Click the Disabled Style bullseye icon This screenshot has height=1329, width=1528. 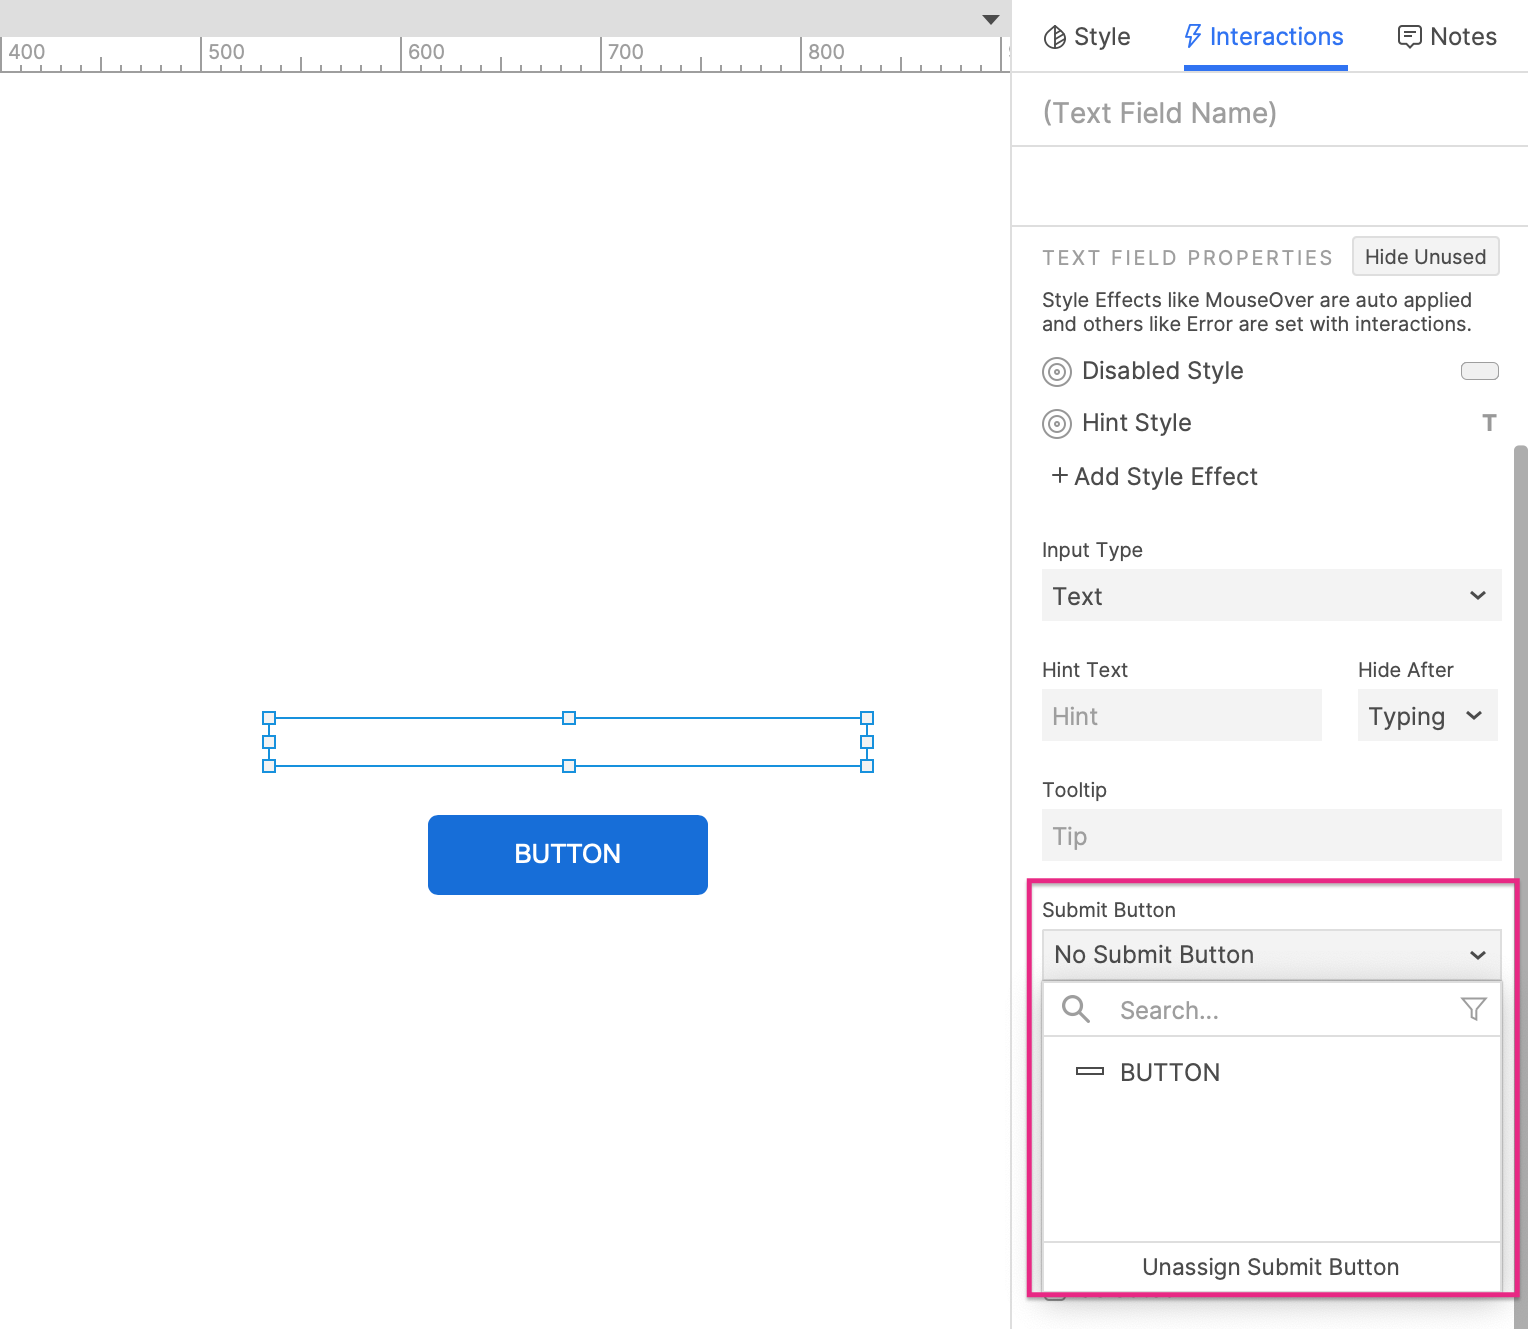1056,371
